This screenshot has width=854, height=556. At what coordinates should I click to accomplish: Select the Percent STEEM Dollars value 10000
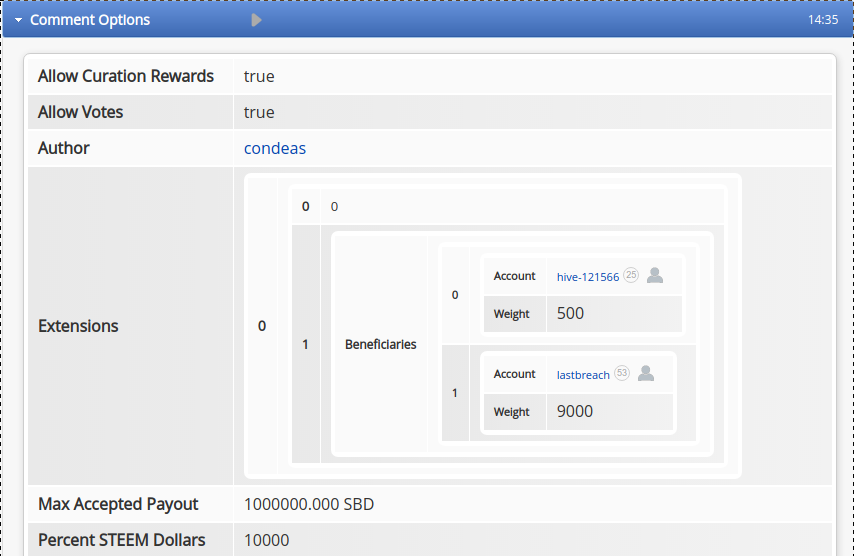click(266, 540)
